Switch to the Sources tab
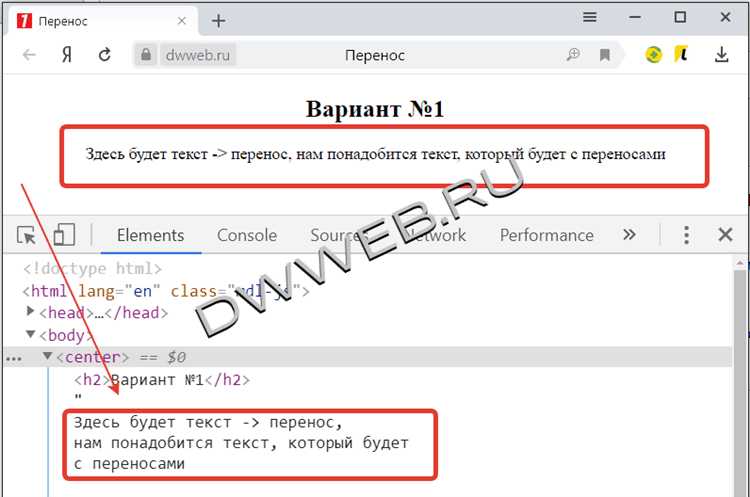This screenshot has width=750, height=497. [341, 235]
